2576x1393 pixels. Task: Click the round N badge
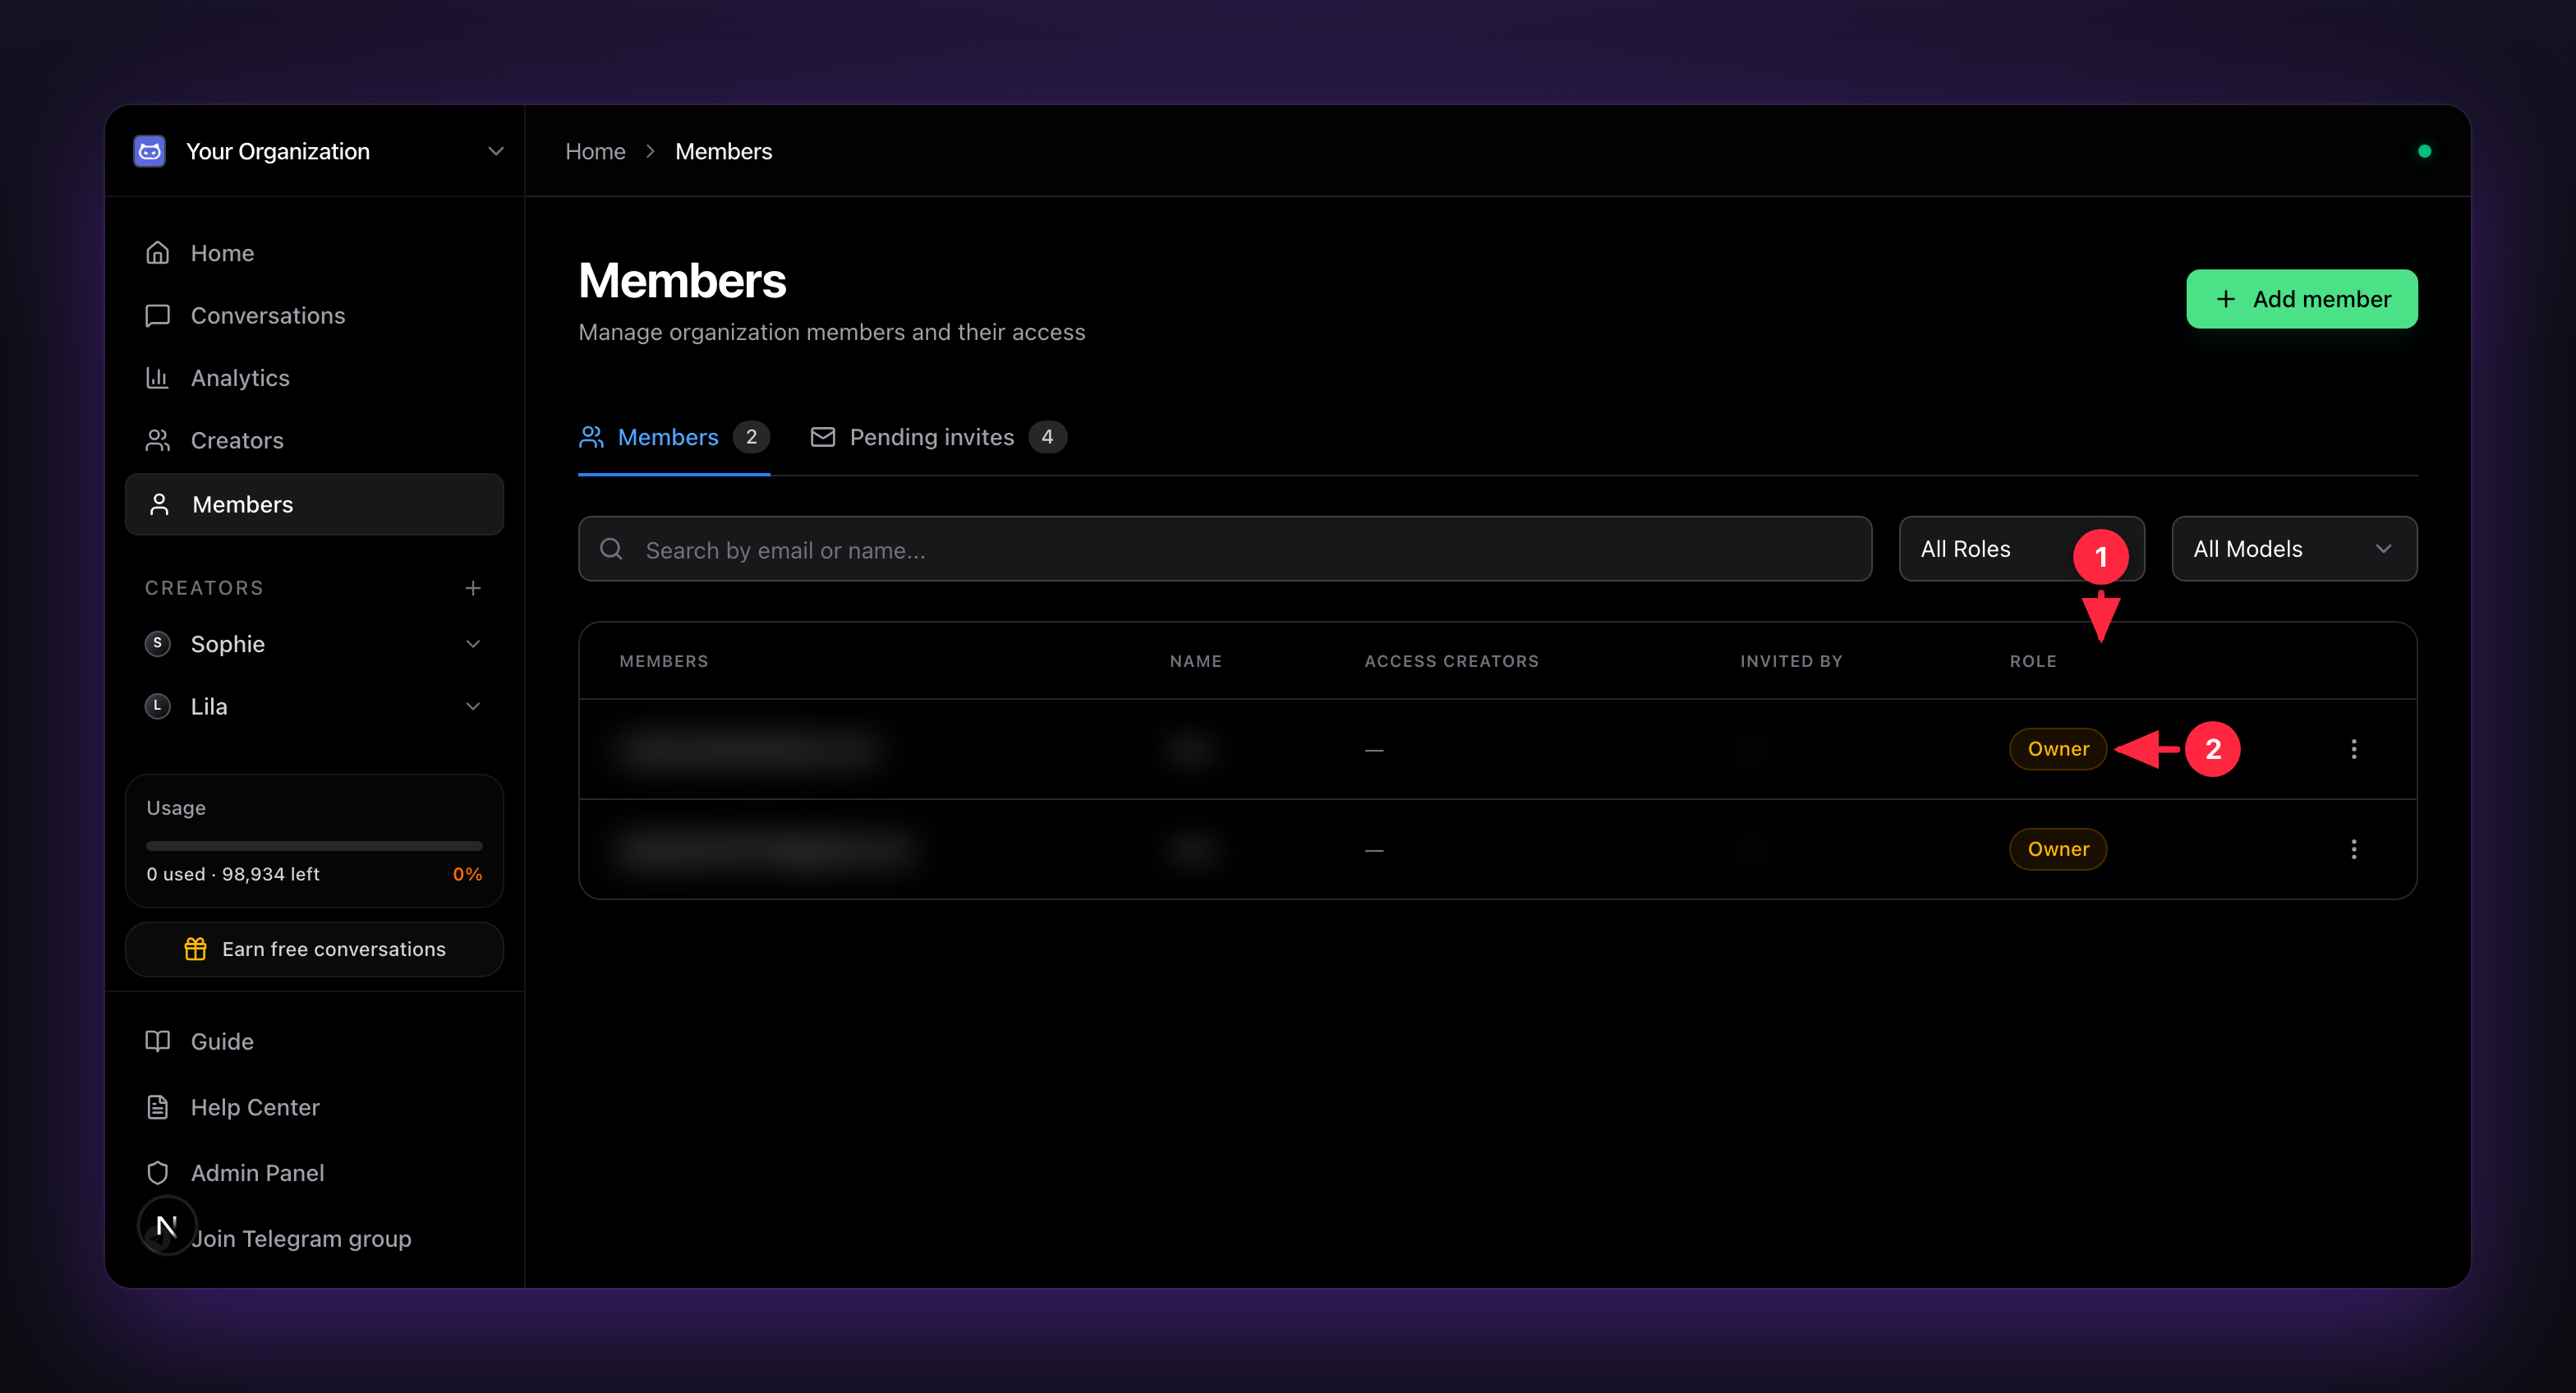click(x=167, y=1225)
